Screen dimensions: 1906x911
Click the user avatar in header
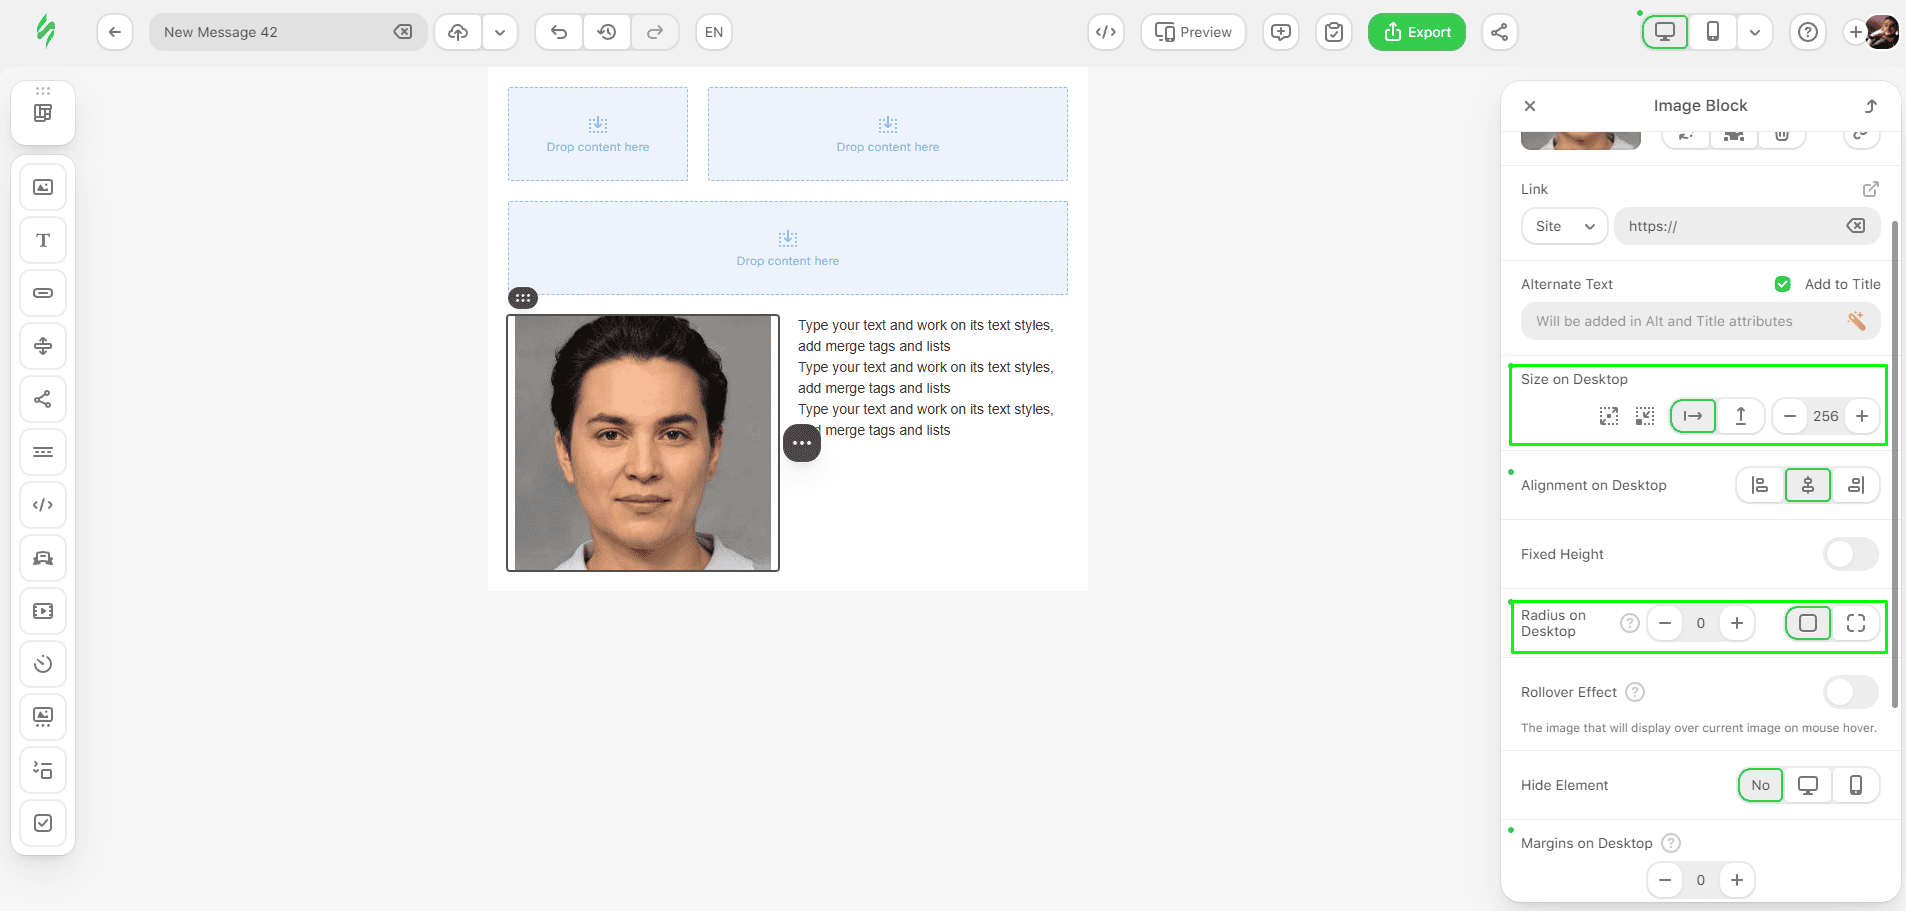coord(1882,32)
